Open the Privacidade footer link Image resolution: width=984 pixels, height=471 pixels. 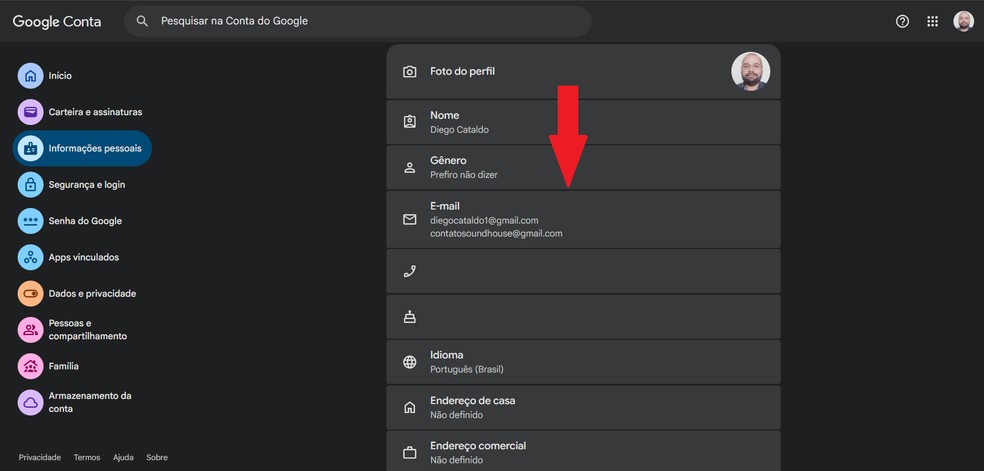[x=40, y=458]
